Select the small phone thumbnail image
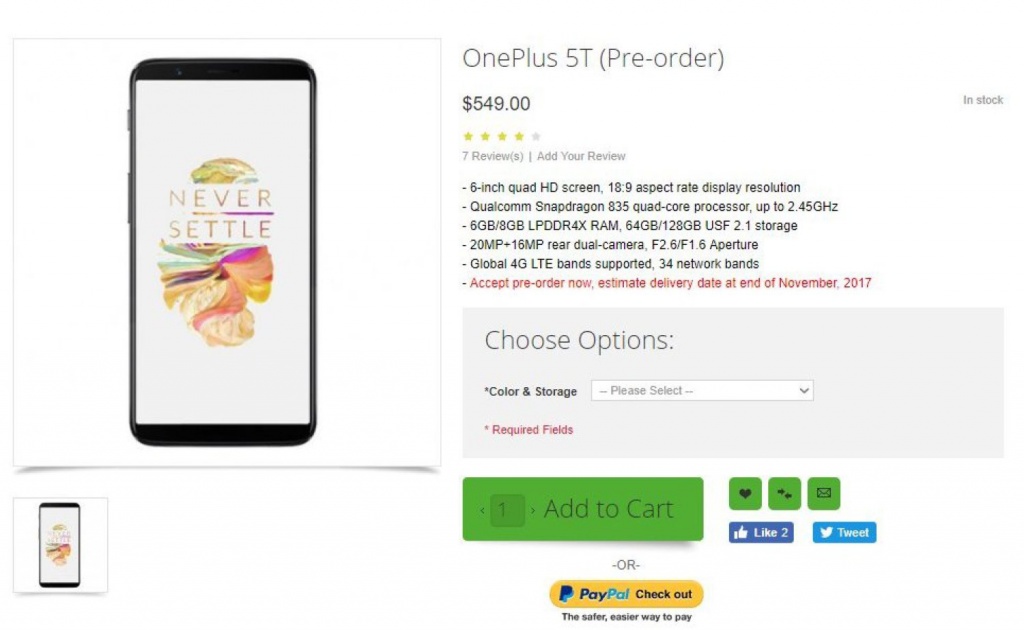The width and height of the screenshot is (1024, 630). point(60,545)
